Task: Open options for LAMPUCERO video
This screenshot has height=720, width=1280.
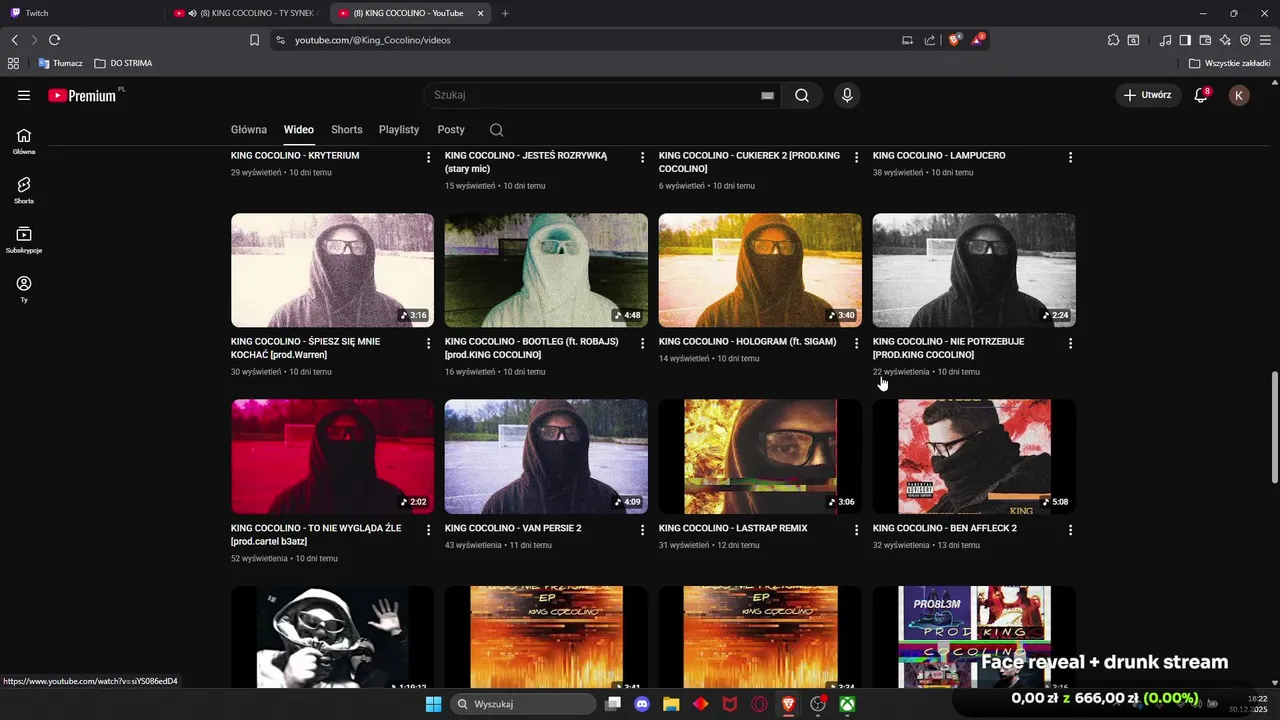Action: pos(1070,158)
